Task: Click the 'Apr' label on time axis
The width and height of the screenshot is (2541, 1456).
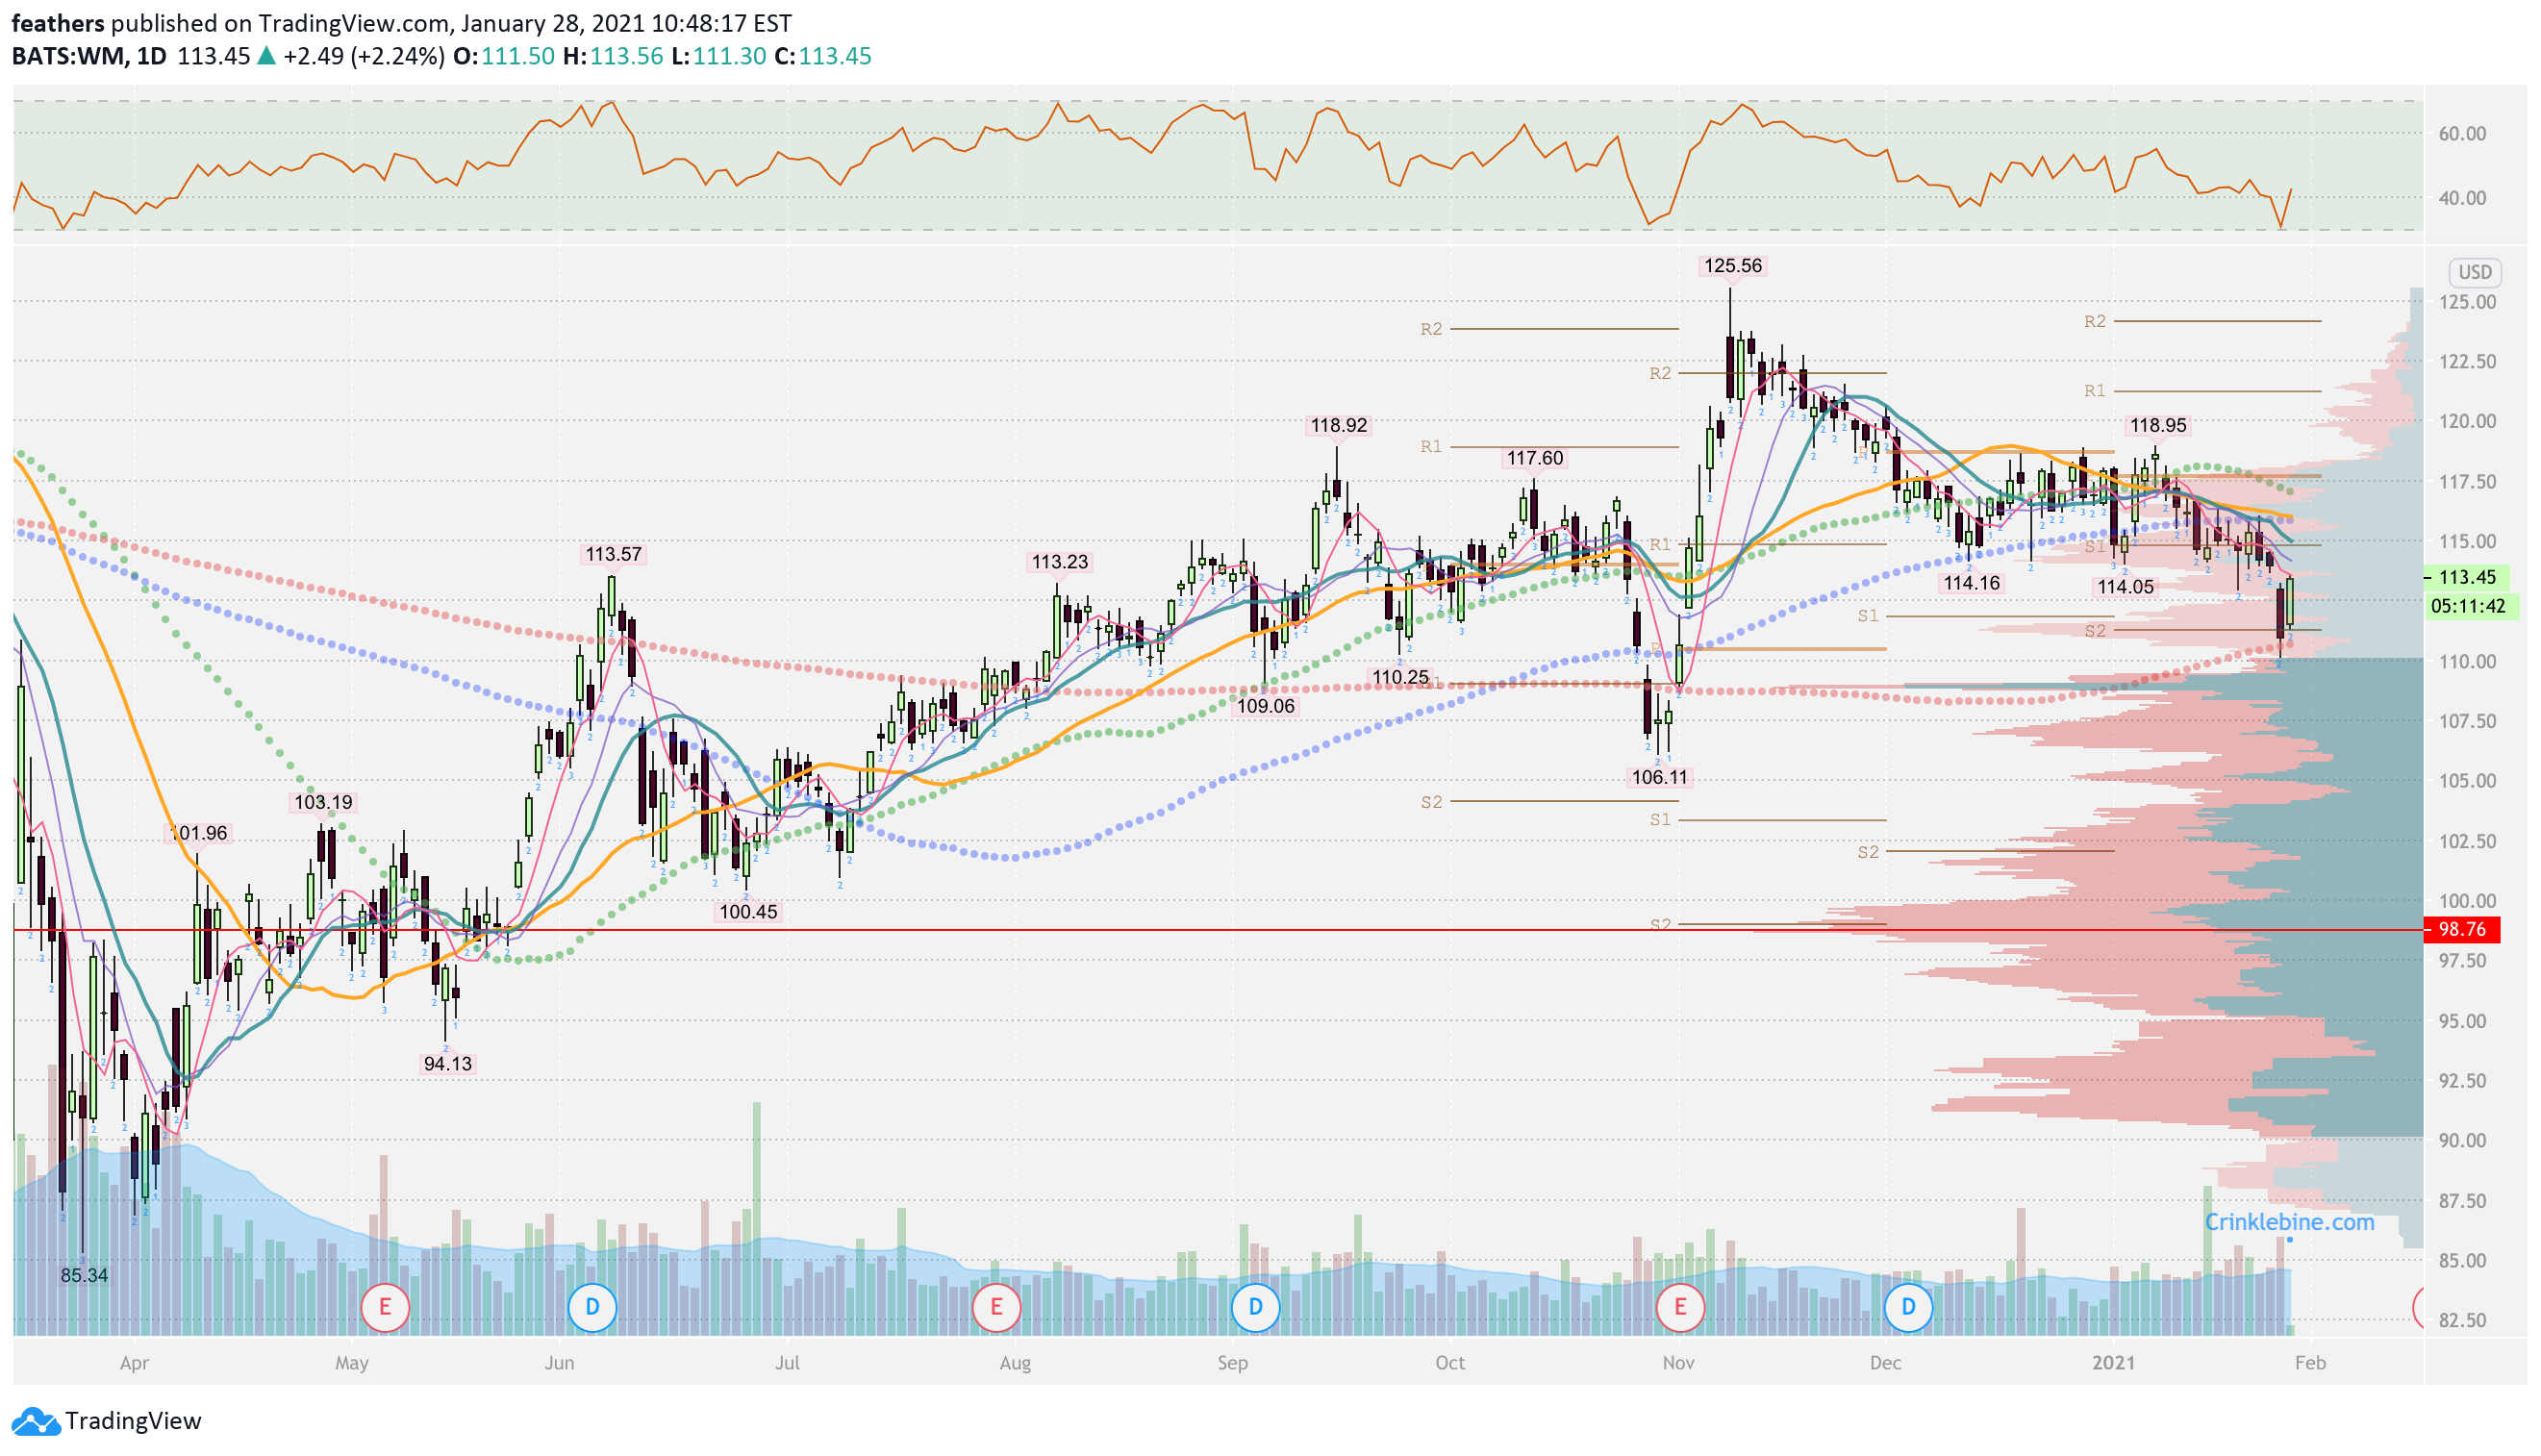Action: 134,1364
